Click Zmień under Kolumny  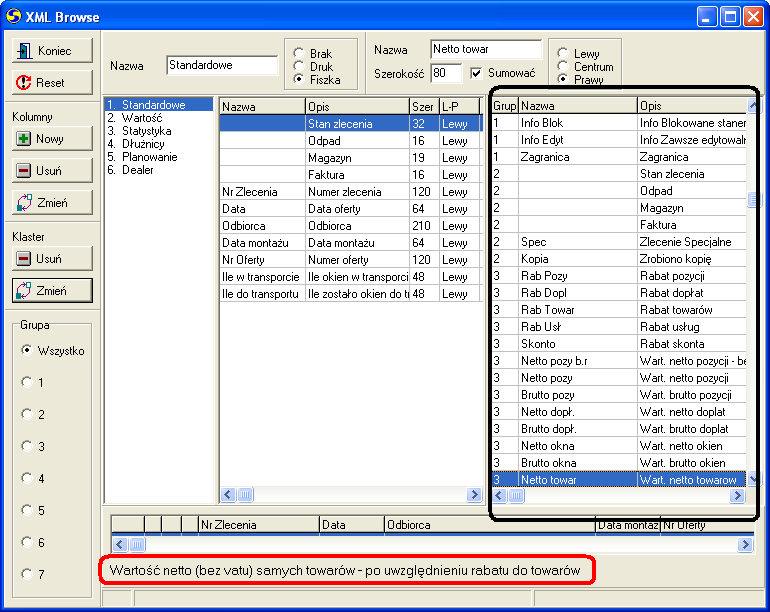[x=52, y=202]
